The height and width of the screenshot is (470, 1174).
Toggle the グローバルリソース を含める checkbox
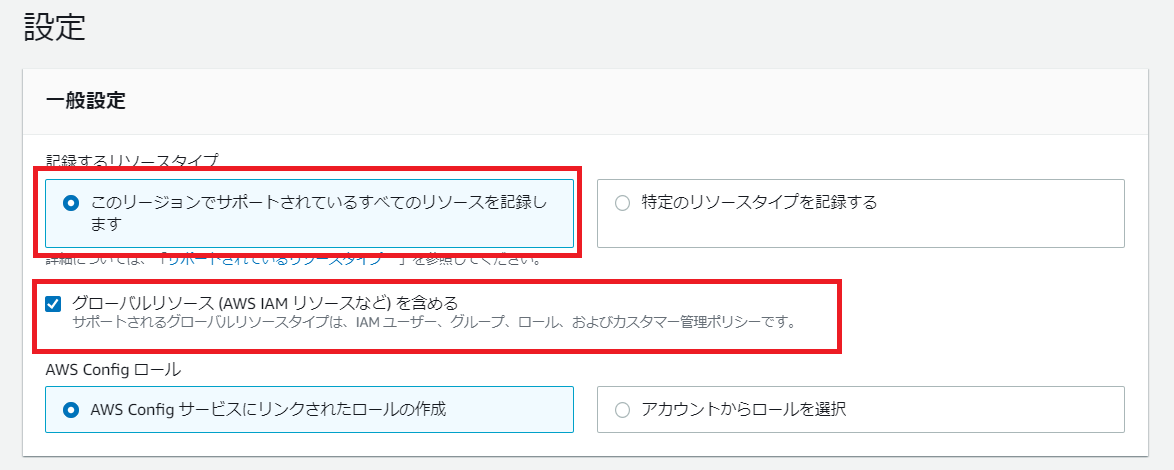tap(53, 303)
